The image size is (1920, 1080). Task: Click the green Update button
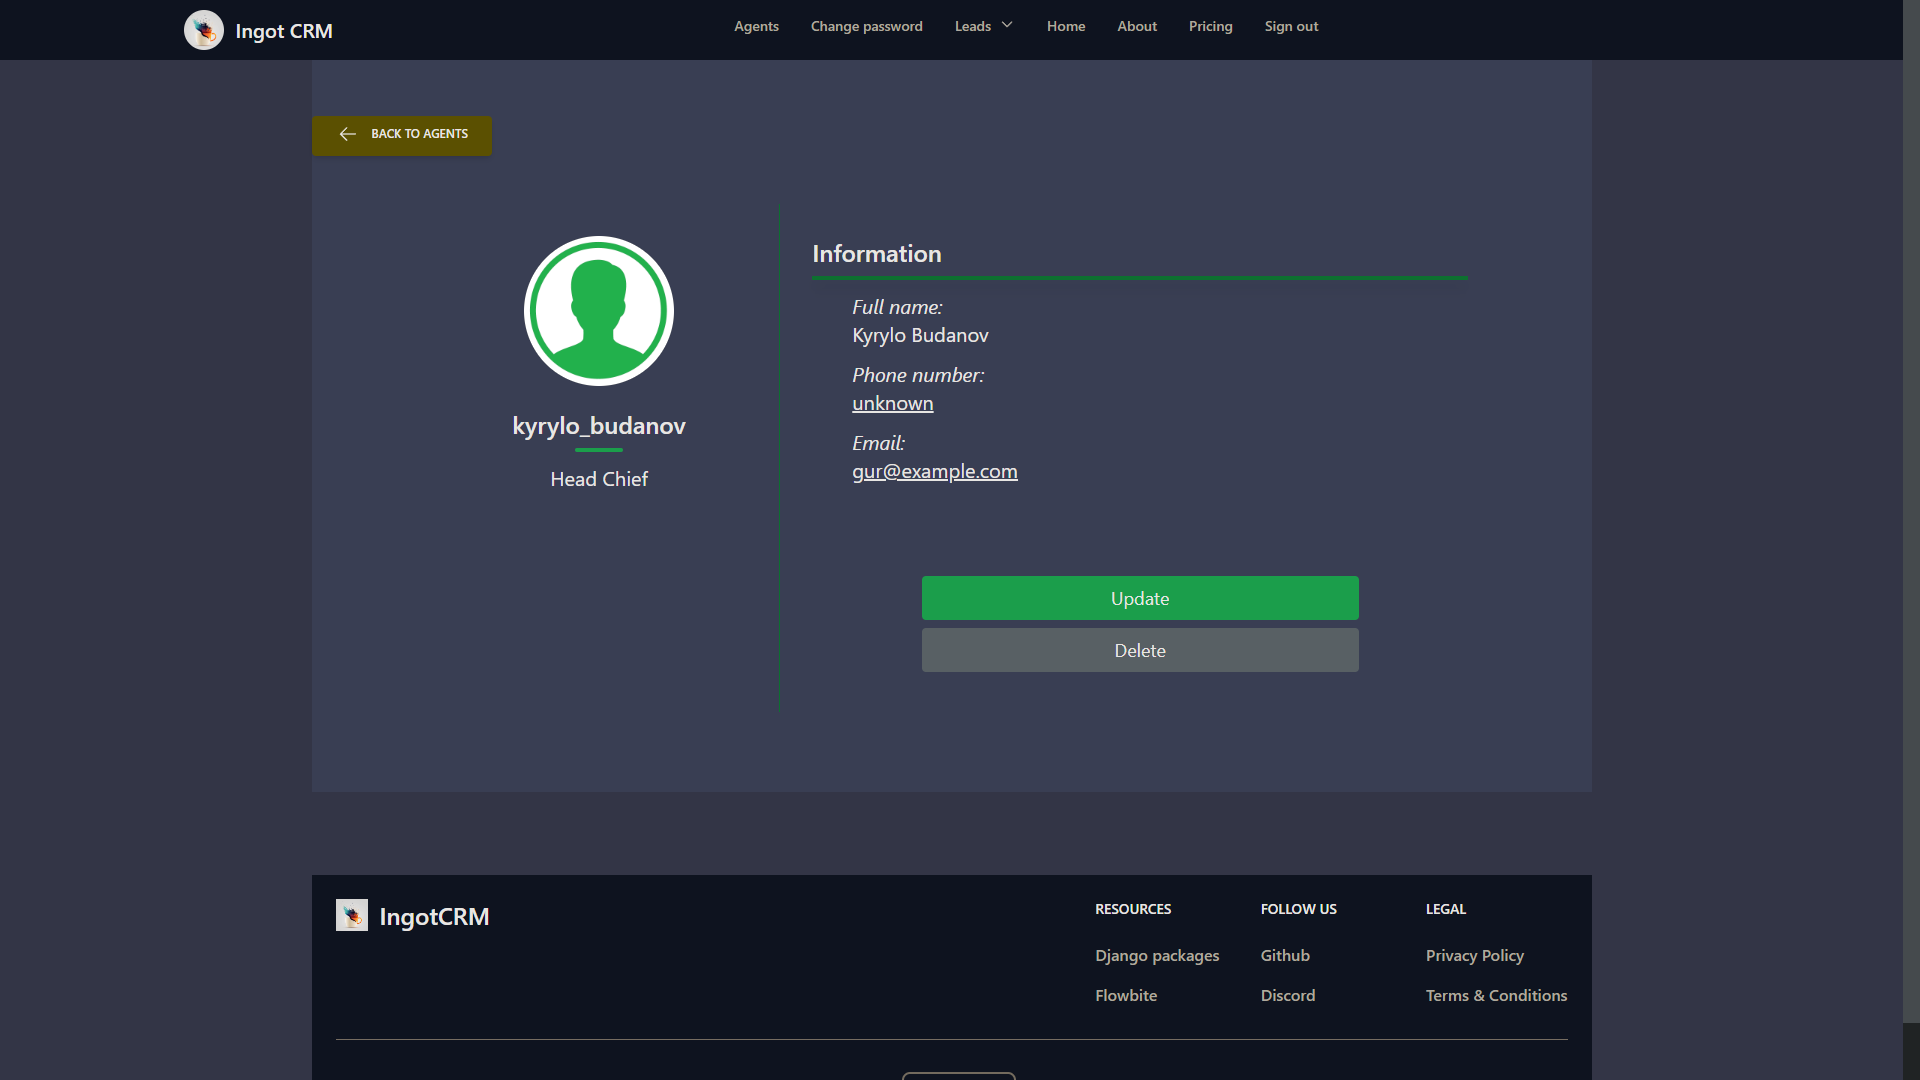tap(1140, 598)
